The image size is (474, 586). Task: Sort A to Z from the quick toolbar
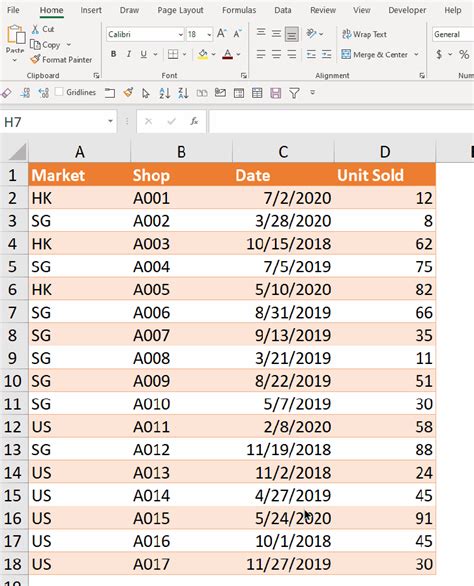(164, 93)
